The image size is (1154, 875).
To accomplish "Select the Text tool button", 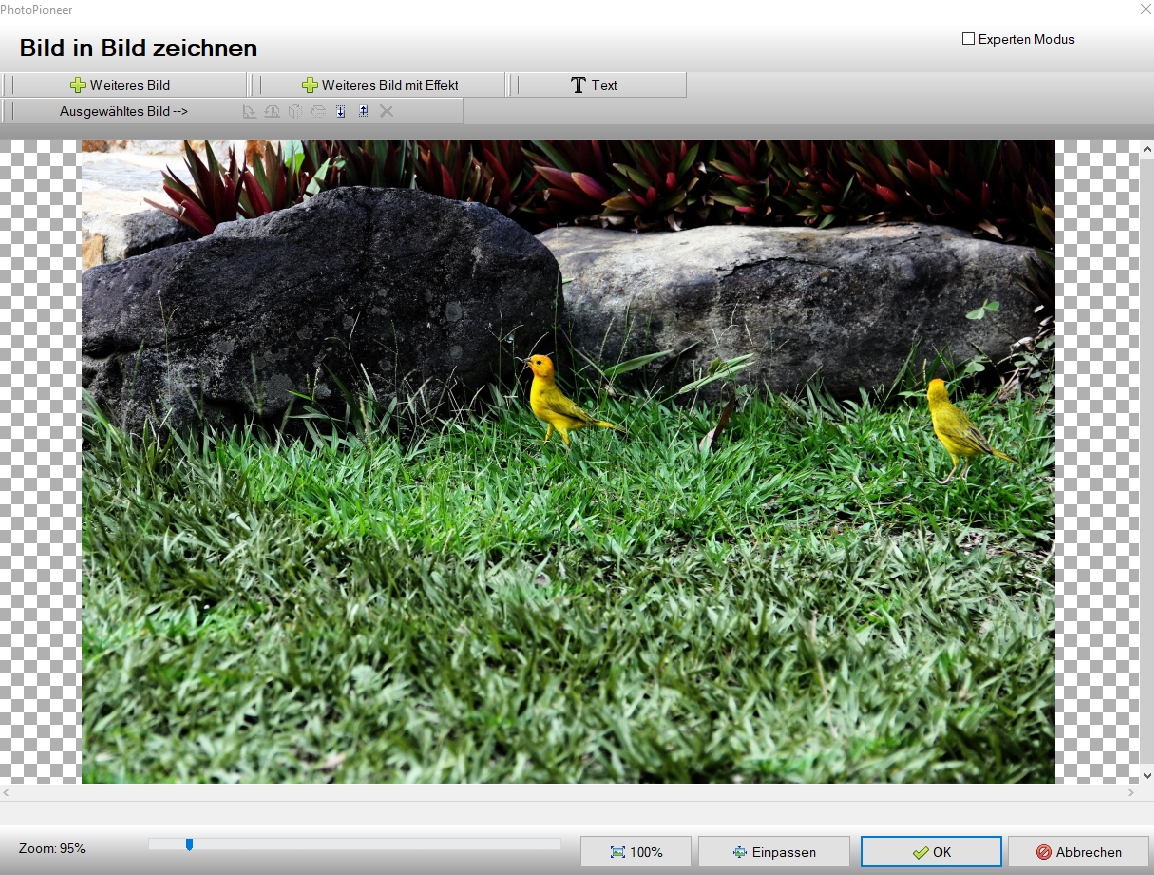I will click(x=594, y=85).
